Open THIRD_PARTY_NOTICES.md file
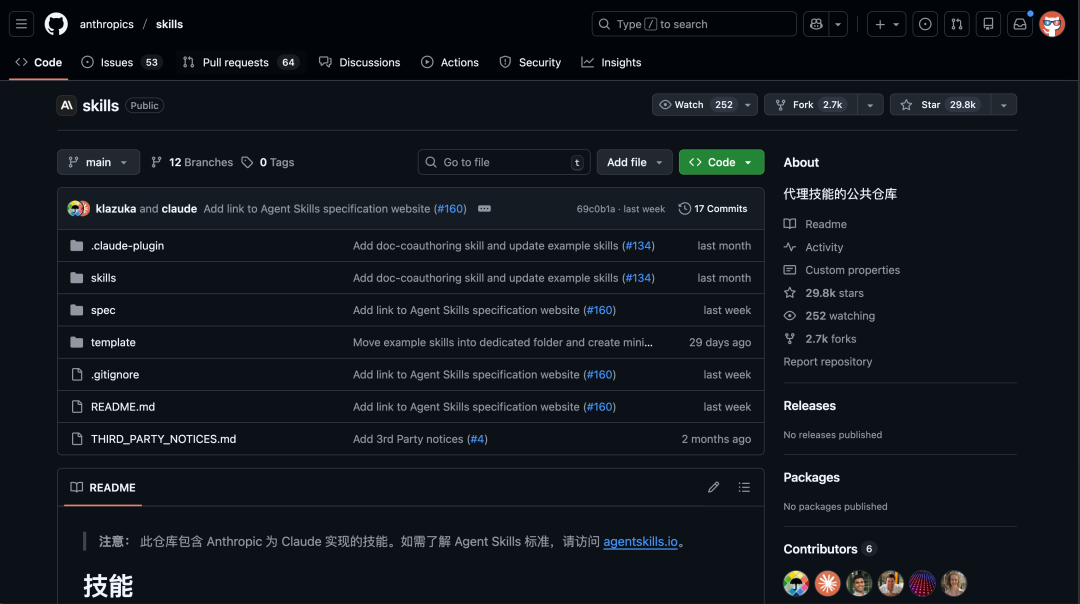This screenshot has width=1080, height=604. click(163, 439)
